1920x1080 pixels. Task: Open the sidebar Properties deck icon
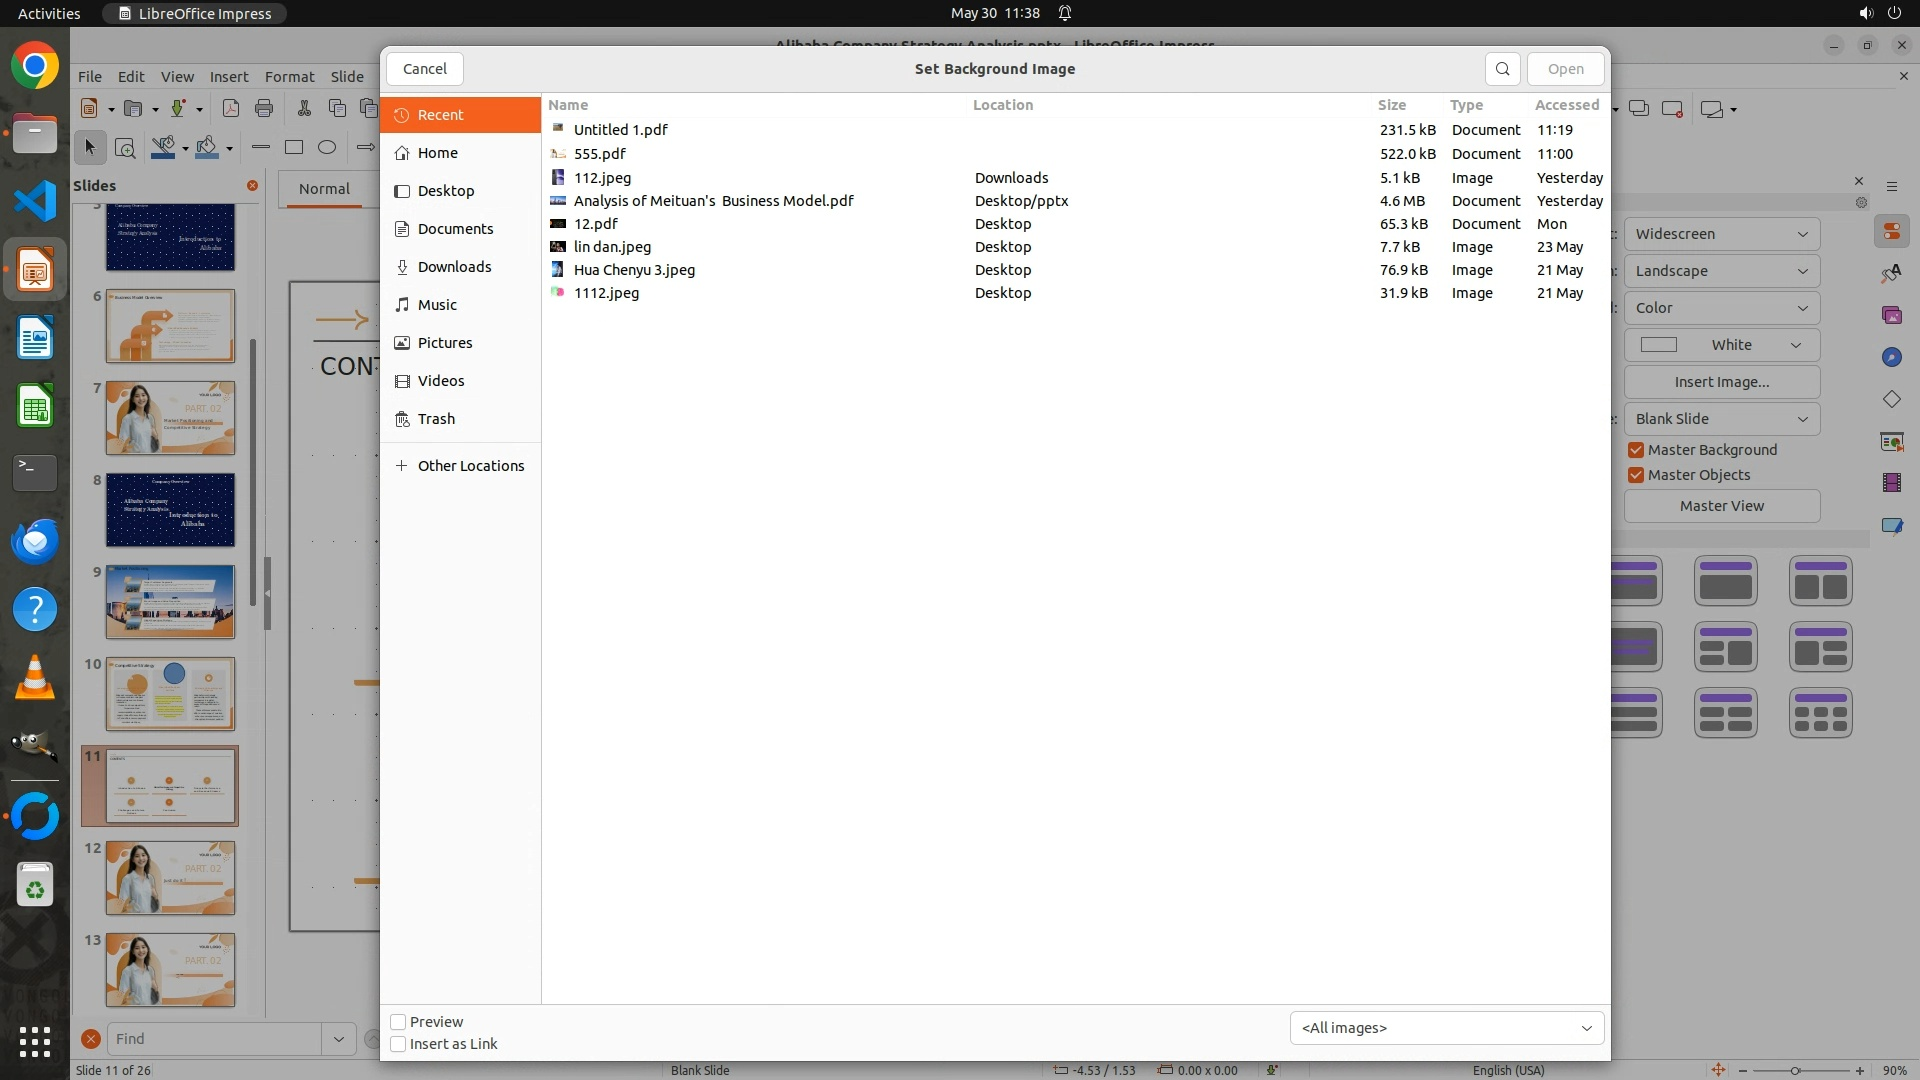point(1891,232)
